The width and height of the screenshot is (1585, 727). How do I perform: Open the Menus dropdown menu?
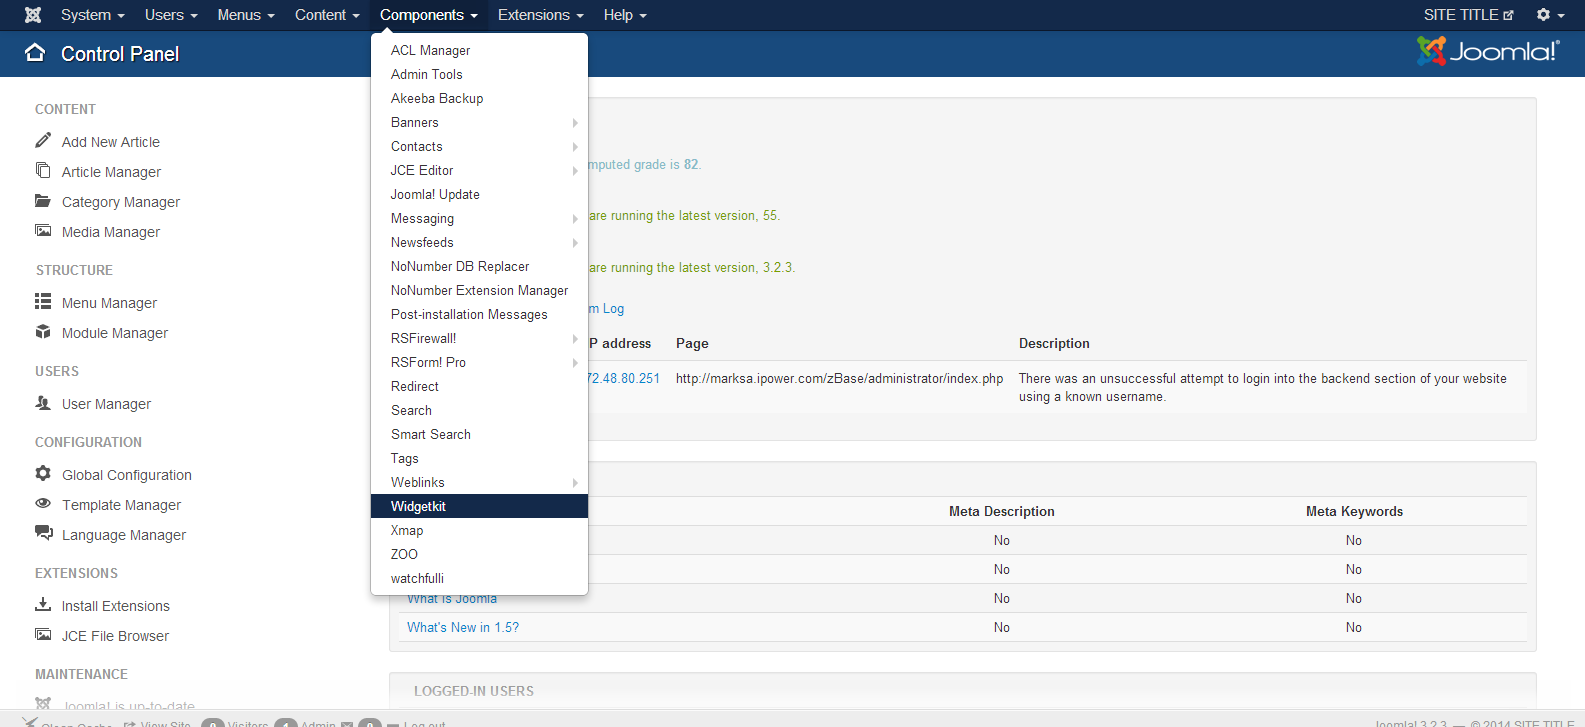tap(246, 15)
